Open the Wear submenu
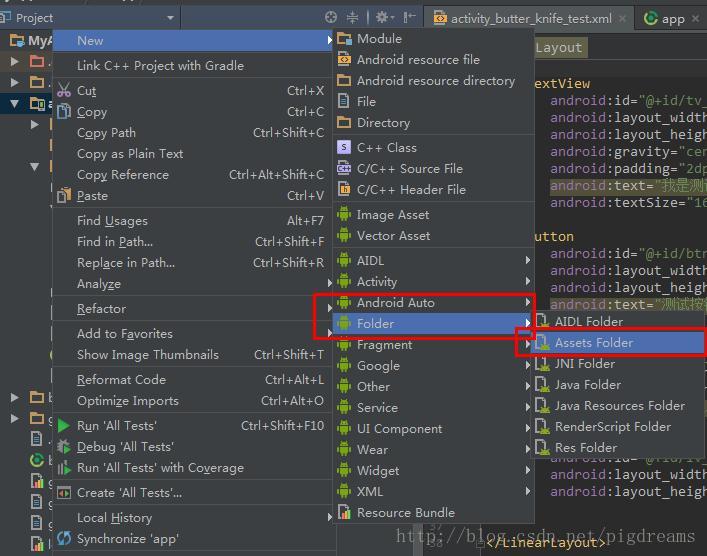 [x=433, y=450]
